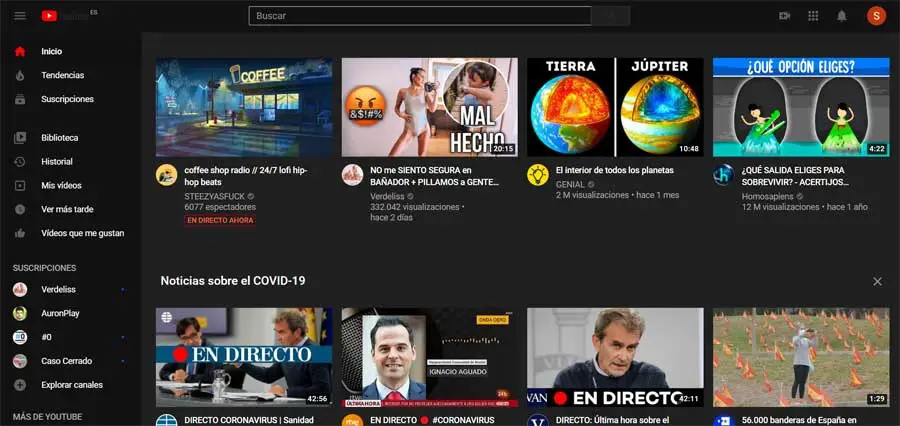Play the 42:56 EN DIRECTO news thumbnail
Viewport: 900px width, 426px height.
tap(244, 357)
